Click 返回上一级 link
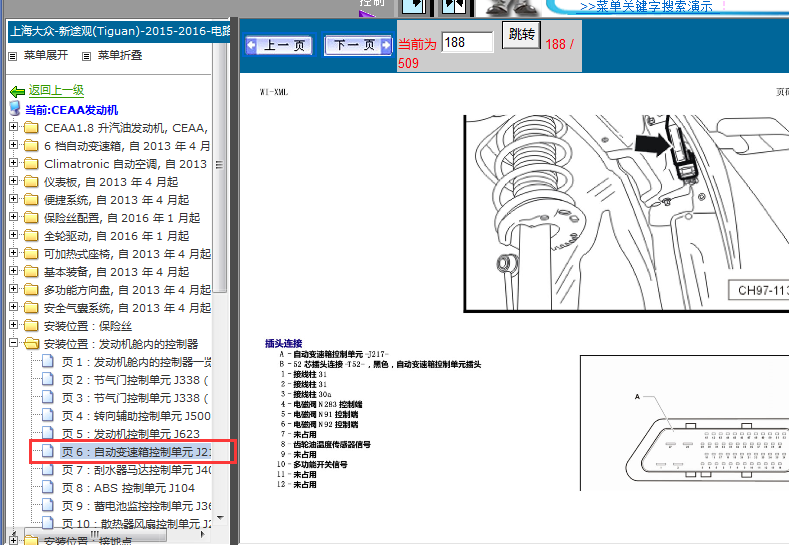Screen dimensions: 789x545 (x=56, y=91)
